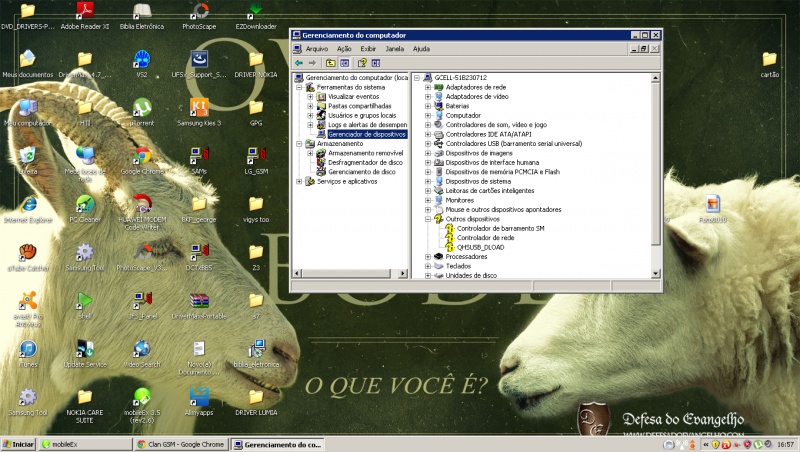The width and height of the screenshot is (800, 452).
Task: Open the cartão folder on desktop
Action: click(x=769, y=65)
